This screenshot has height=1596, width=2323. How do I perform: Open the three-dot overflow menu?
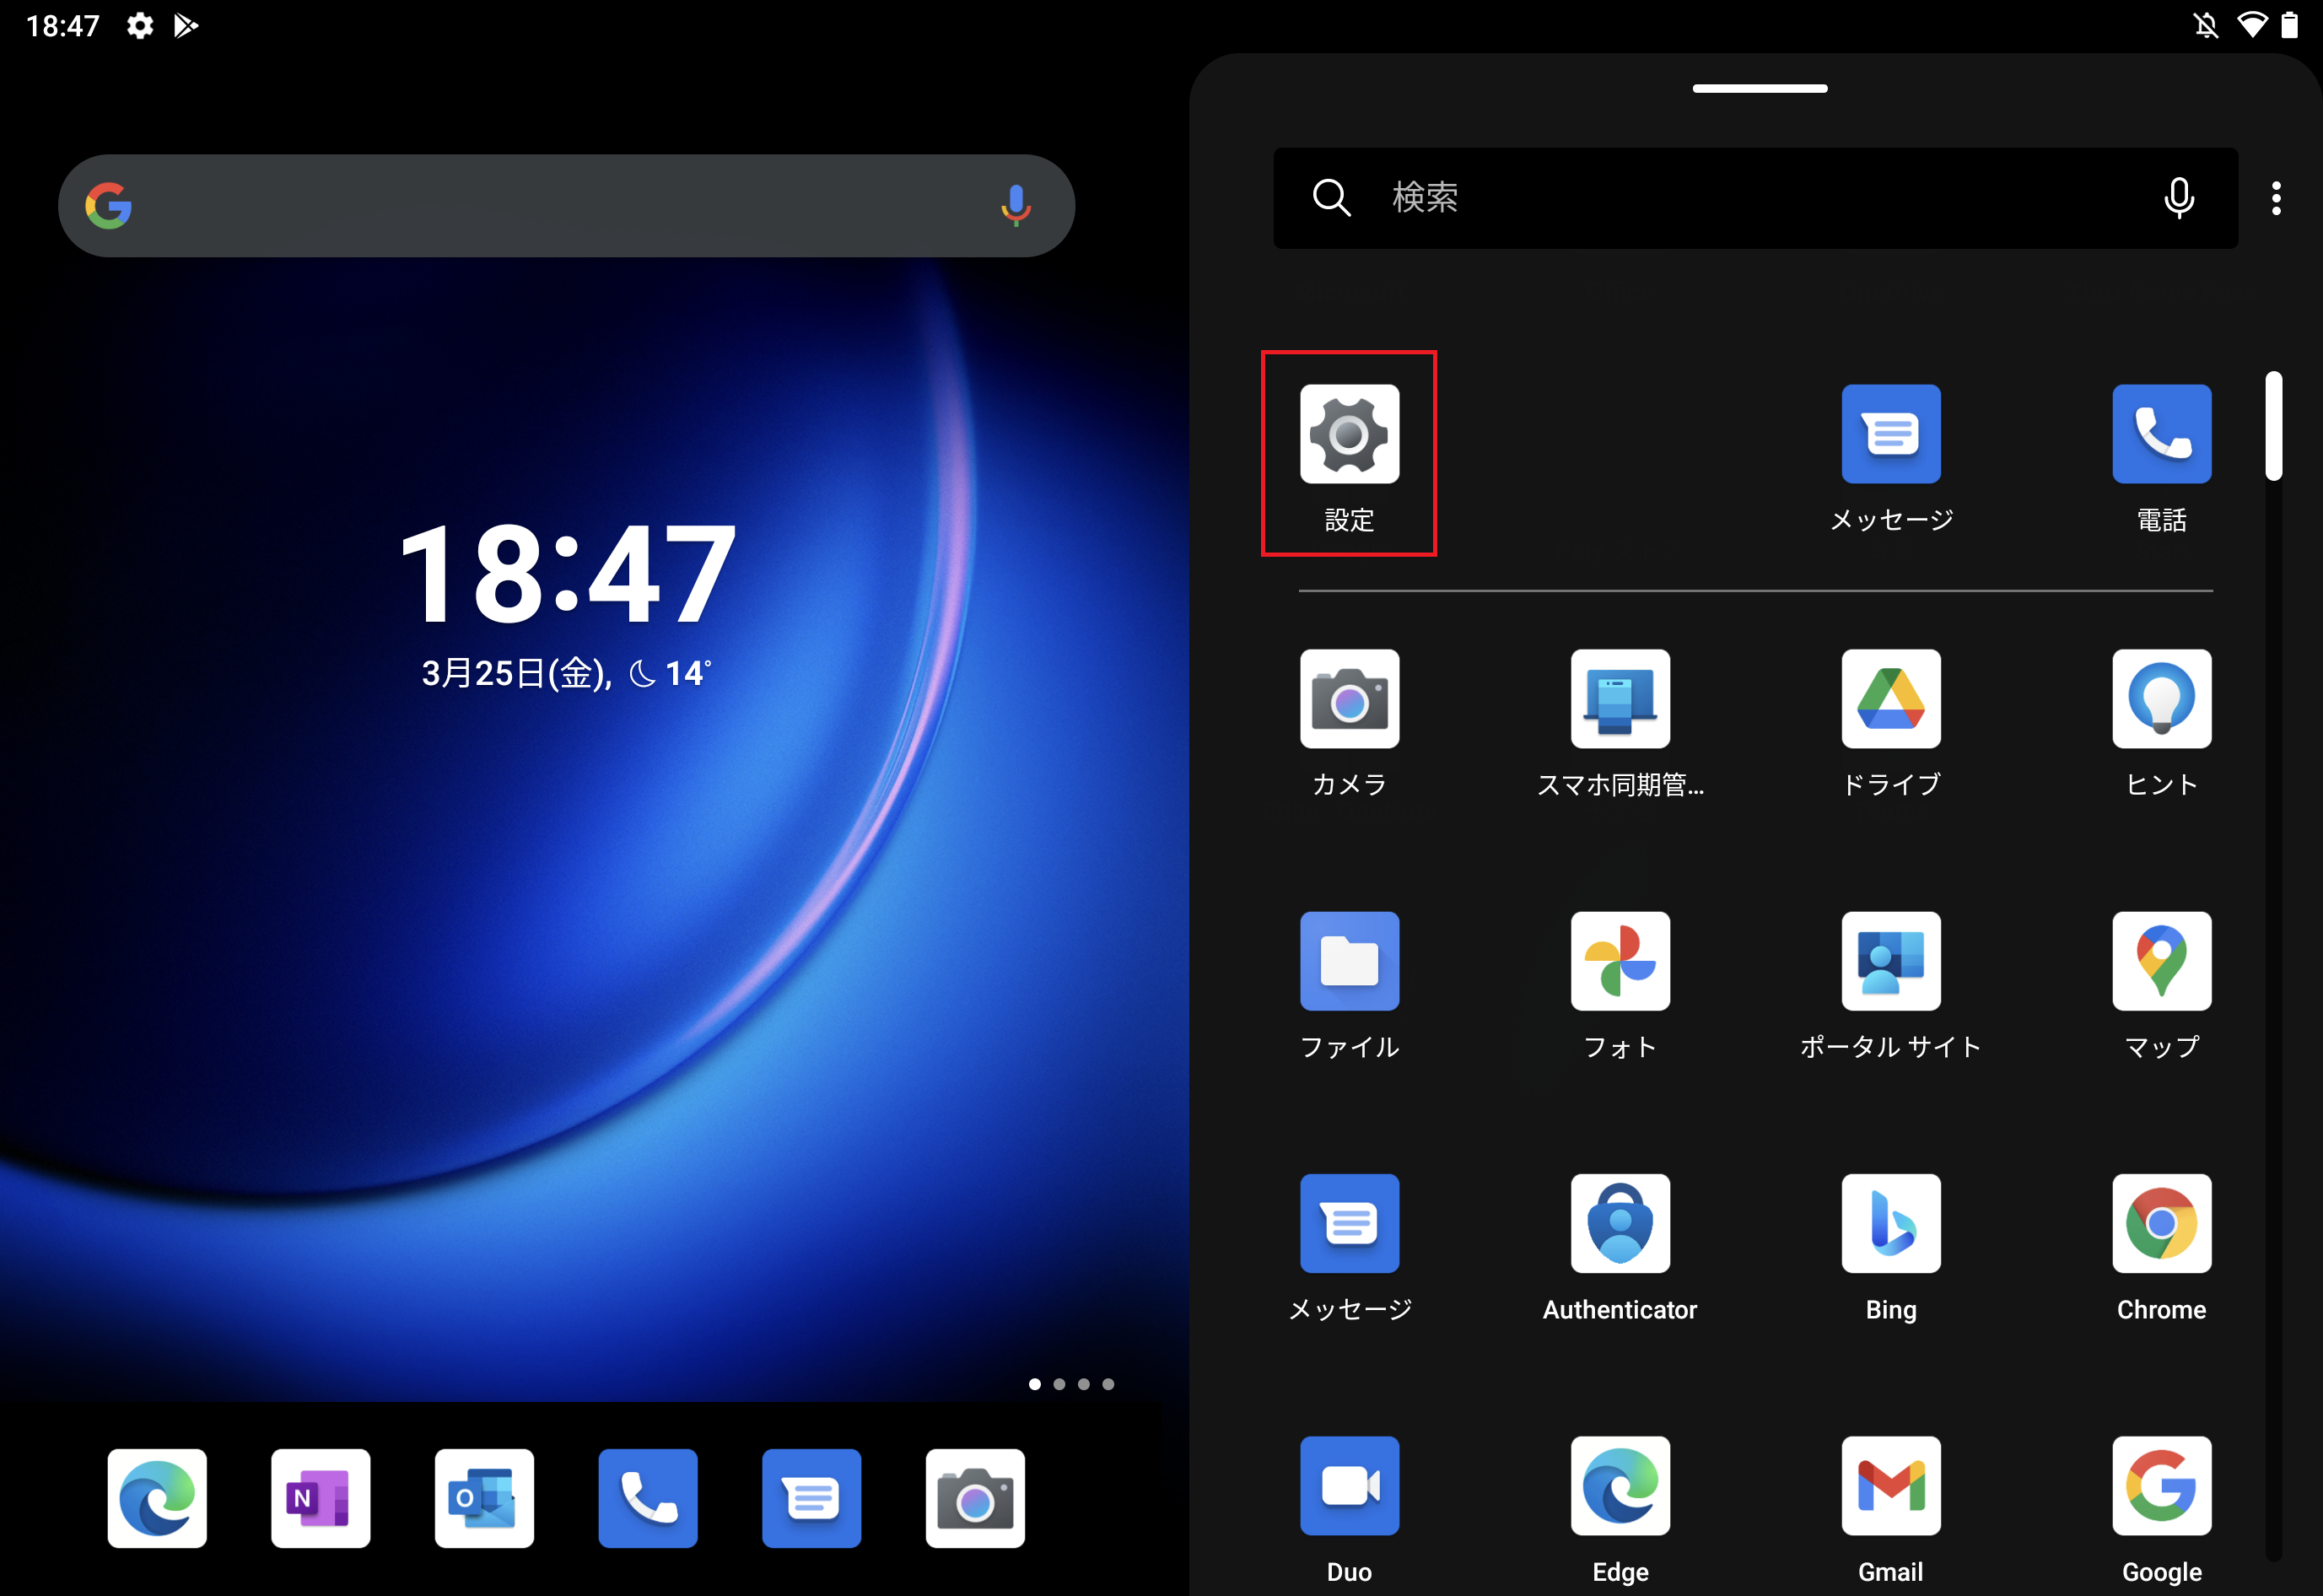2276,198
